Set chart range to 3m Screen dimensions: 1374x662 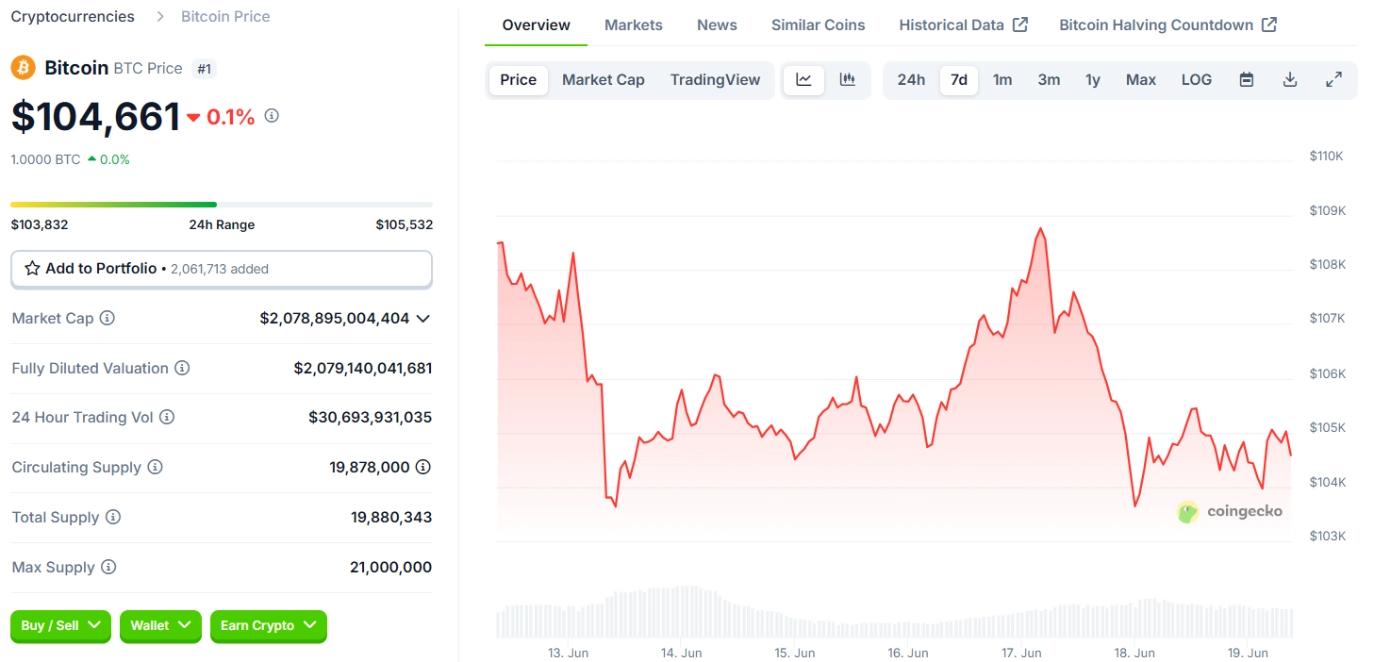pyautogui.click(x=1049, y=80)
